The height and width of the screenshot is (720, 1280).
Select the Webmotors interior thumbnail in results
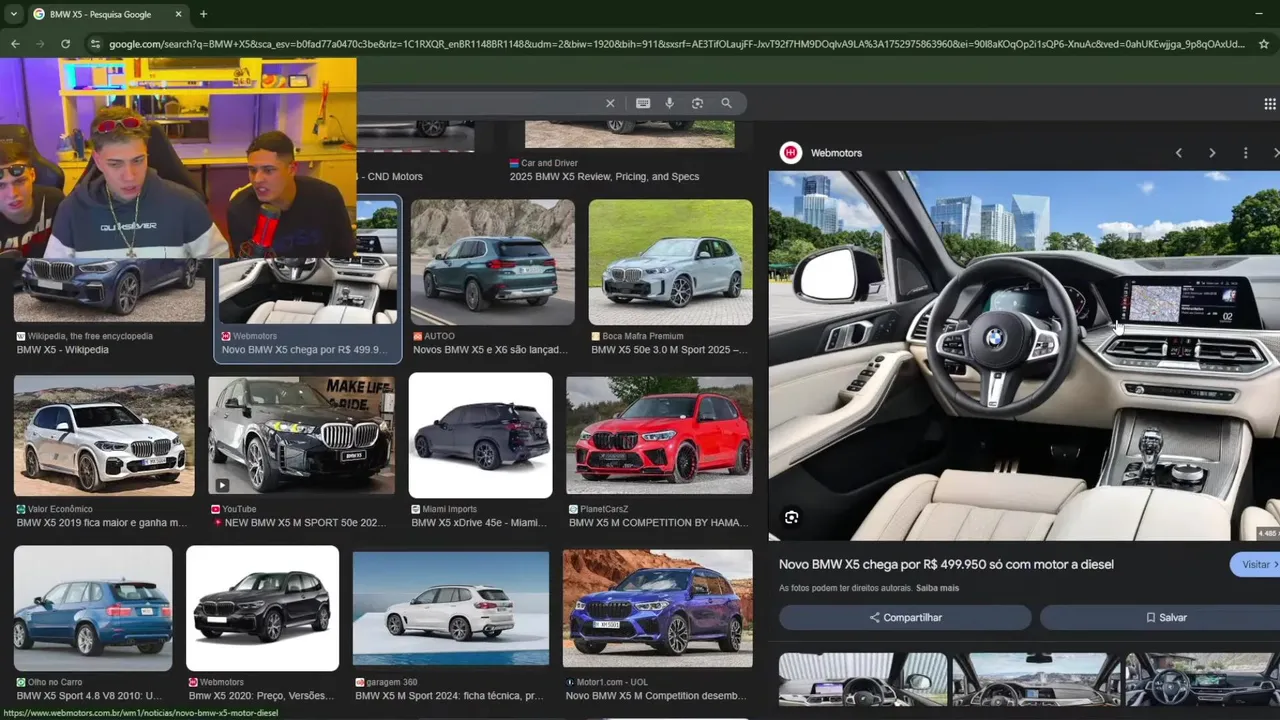click(x=310, y=278)
